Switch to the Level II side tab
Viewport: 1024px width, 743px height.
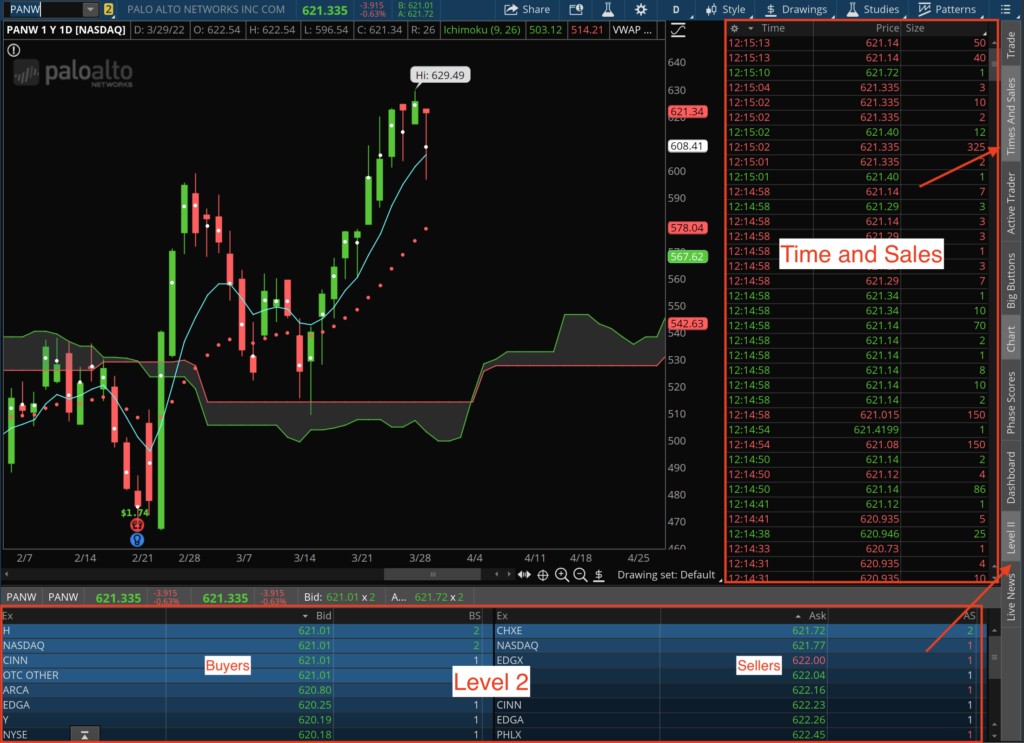(1011, 537)
